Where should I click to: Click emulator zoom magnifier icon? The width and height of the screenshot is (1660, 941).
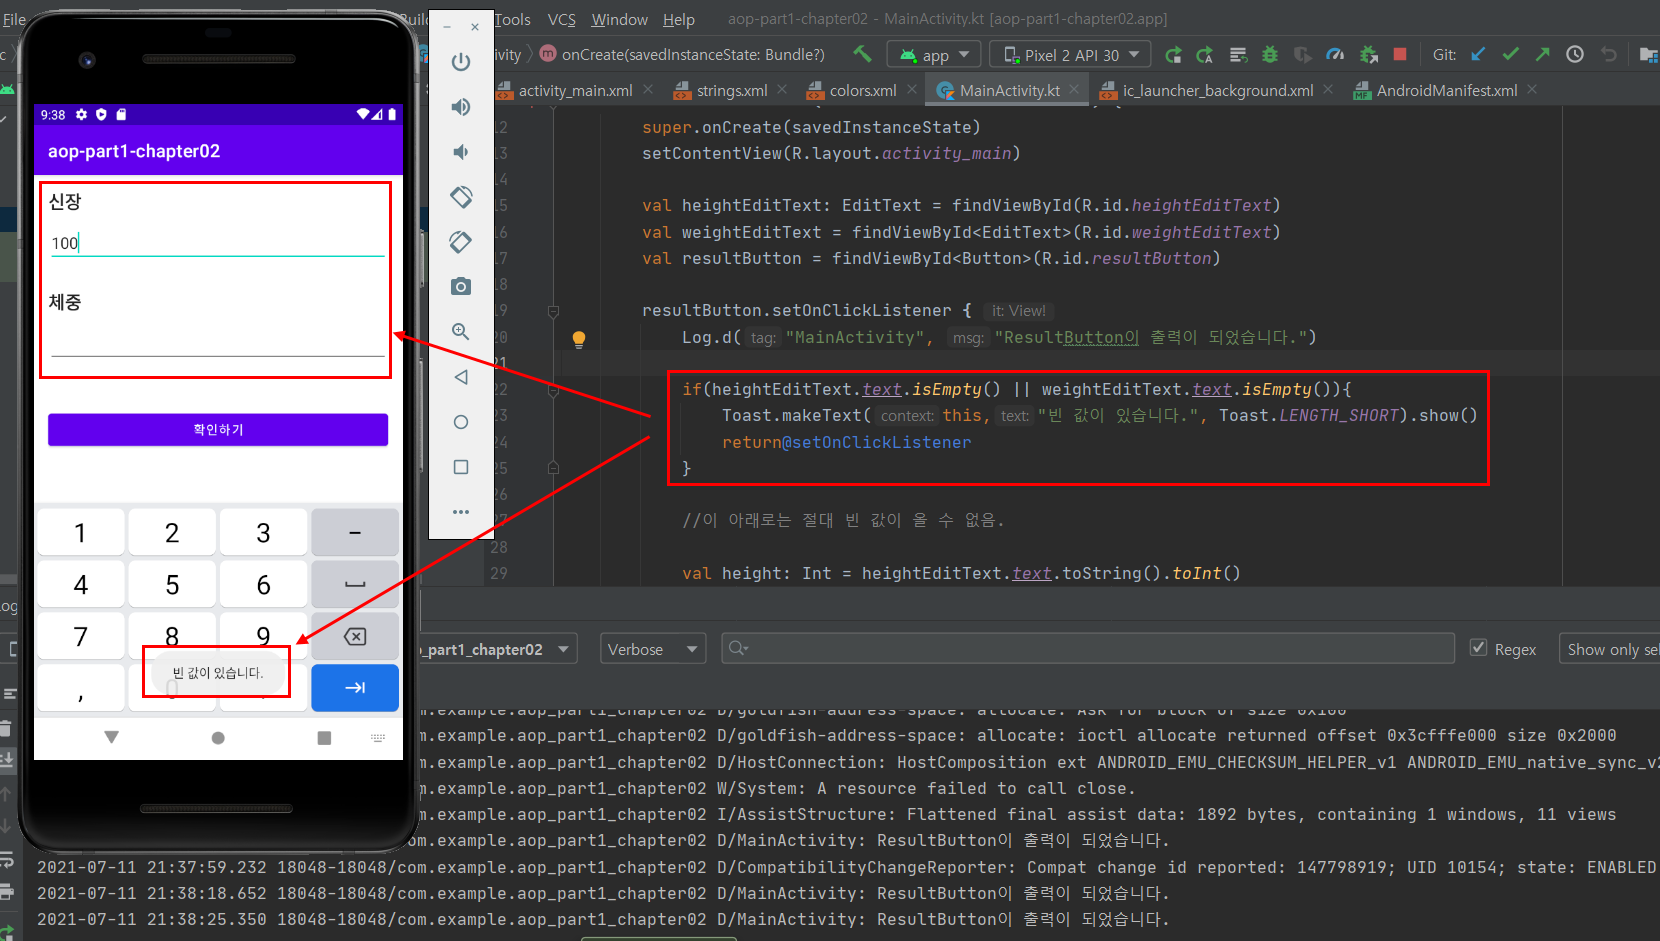click(x=461, y=332)
